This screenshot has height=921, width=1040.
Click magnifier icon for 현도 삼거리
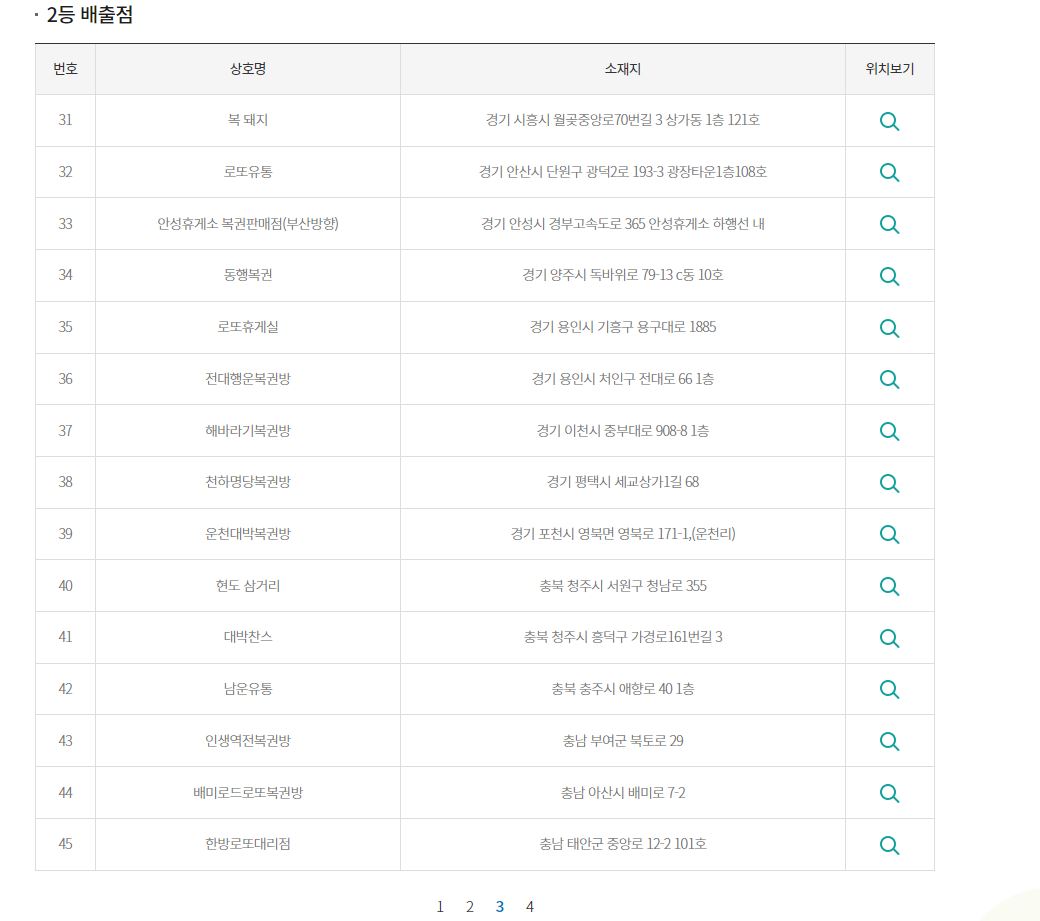pos(889,586)
